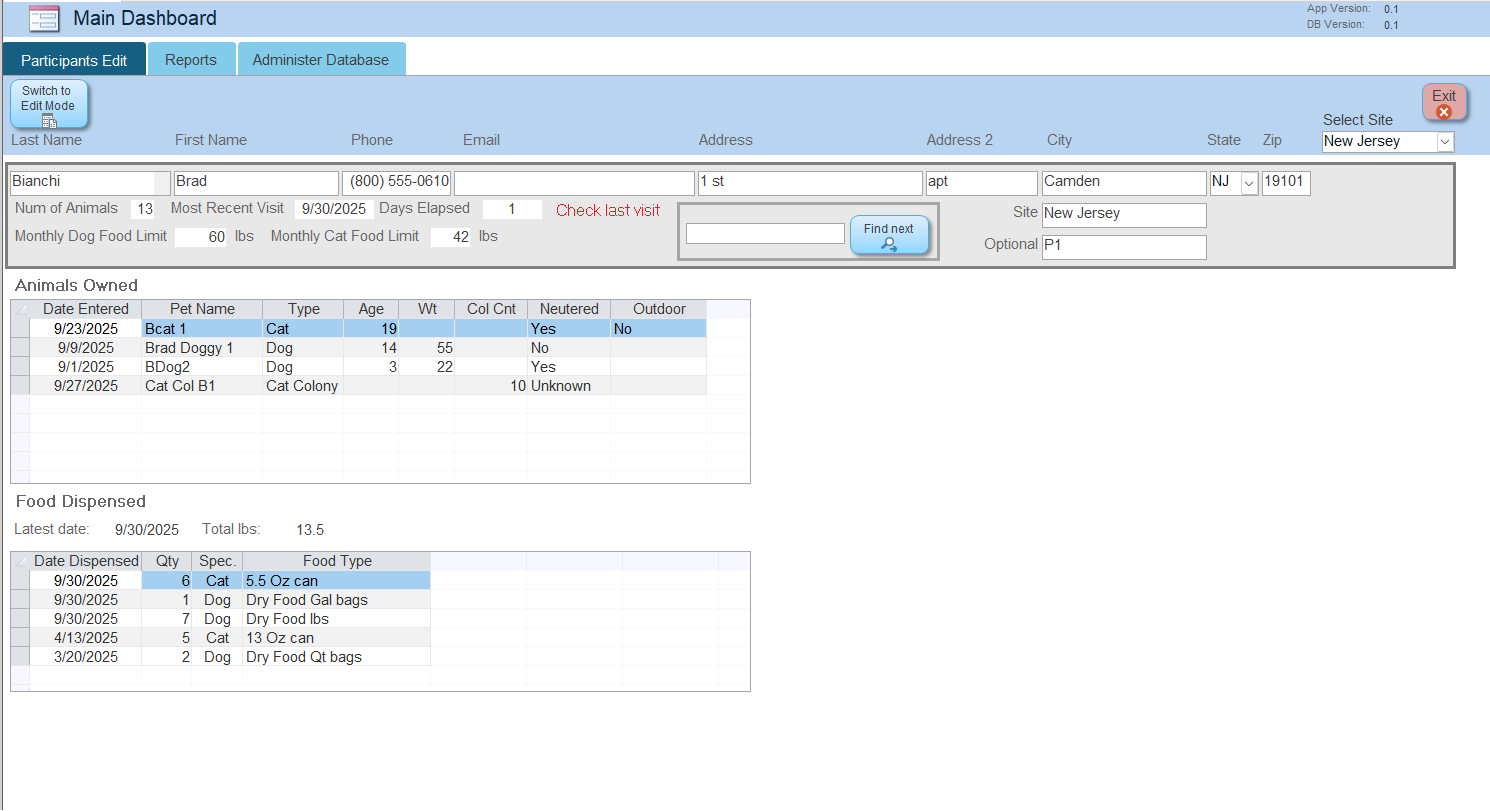The image size is (1490, 811).
Task: Click the Dry Food Gal bags cell
Action: click(337, 600)
